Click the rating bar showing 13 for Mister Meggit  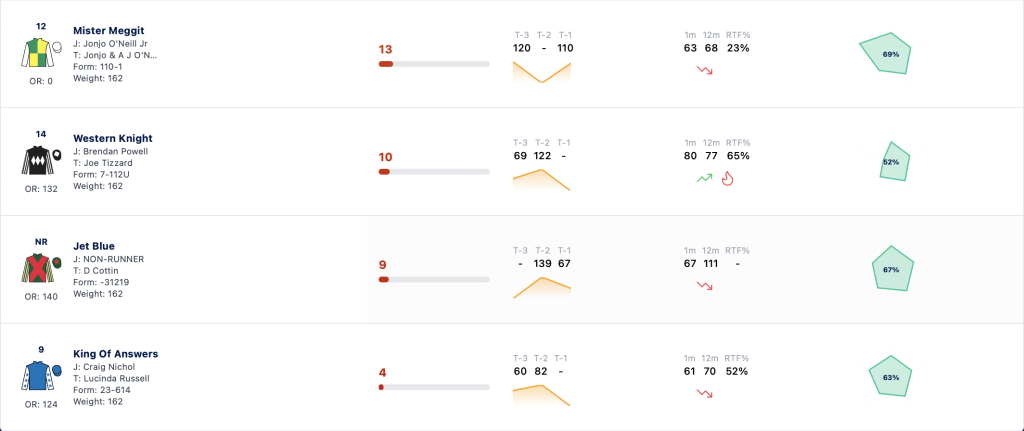click(x=434, y=64)
